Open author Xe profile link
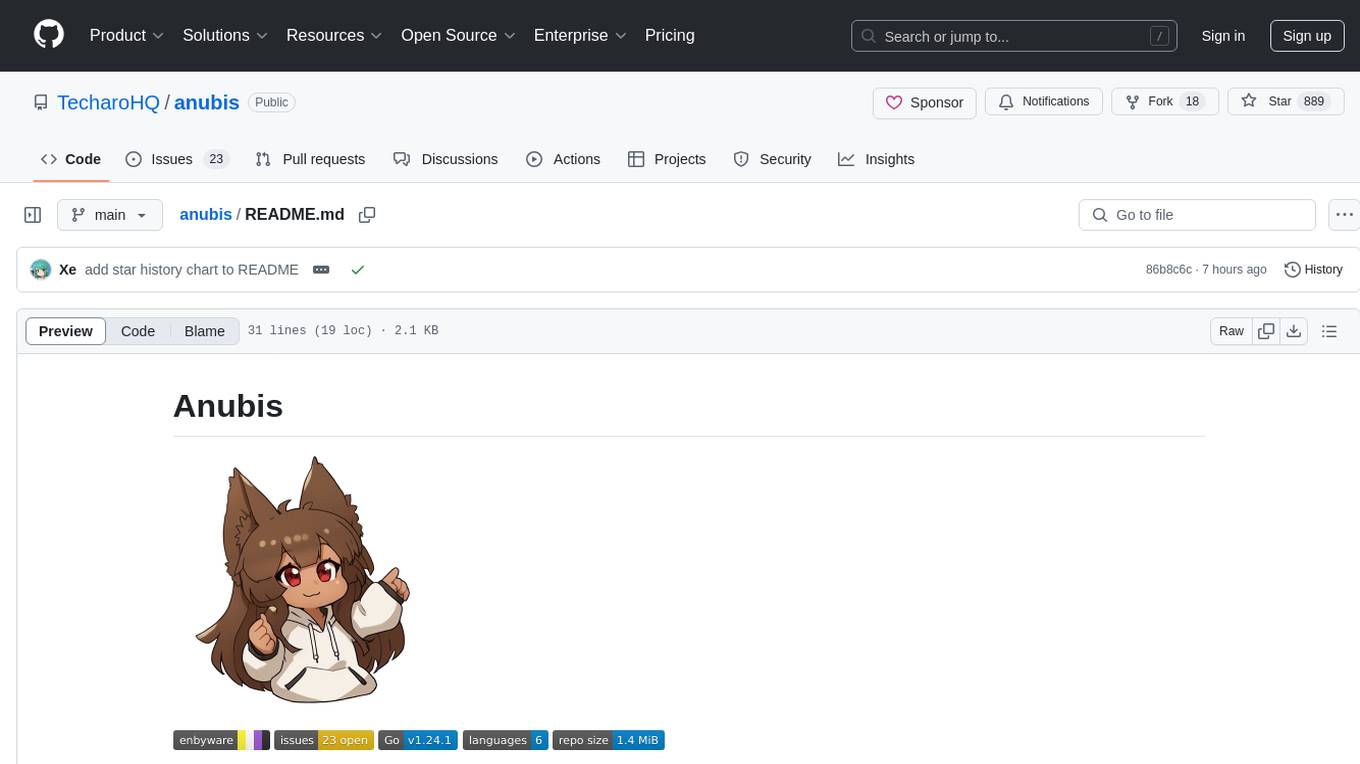This screenshot has width=1360, height=764. [68, 270]
